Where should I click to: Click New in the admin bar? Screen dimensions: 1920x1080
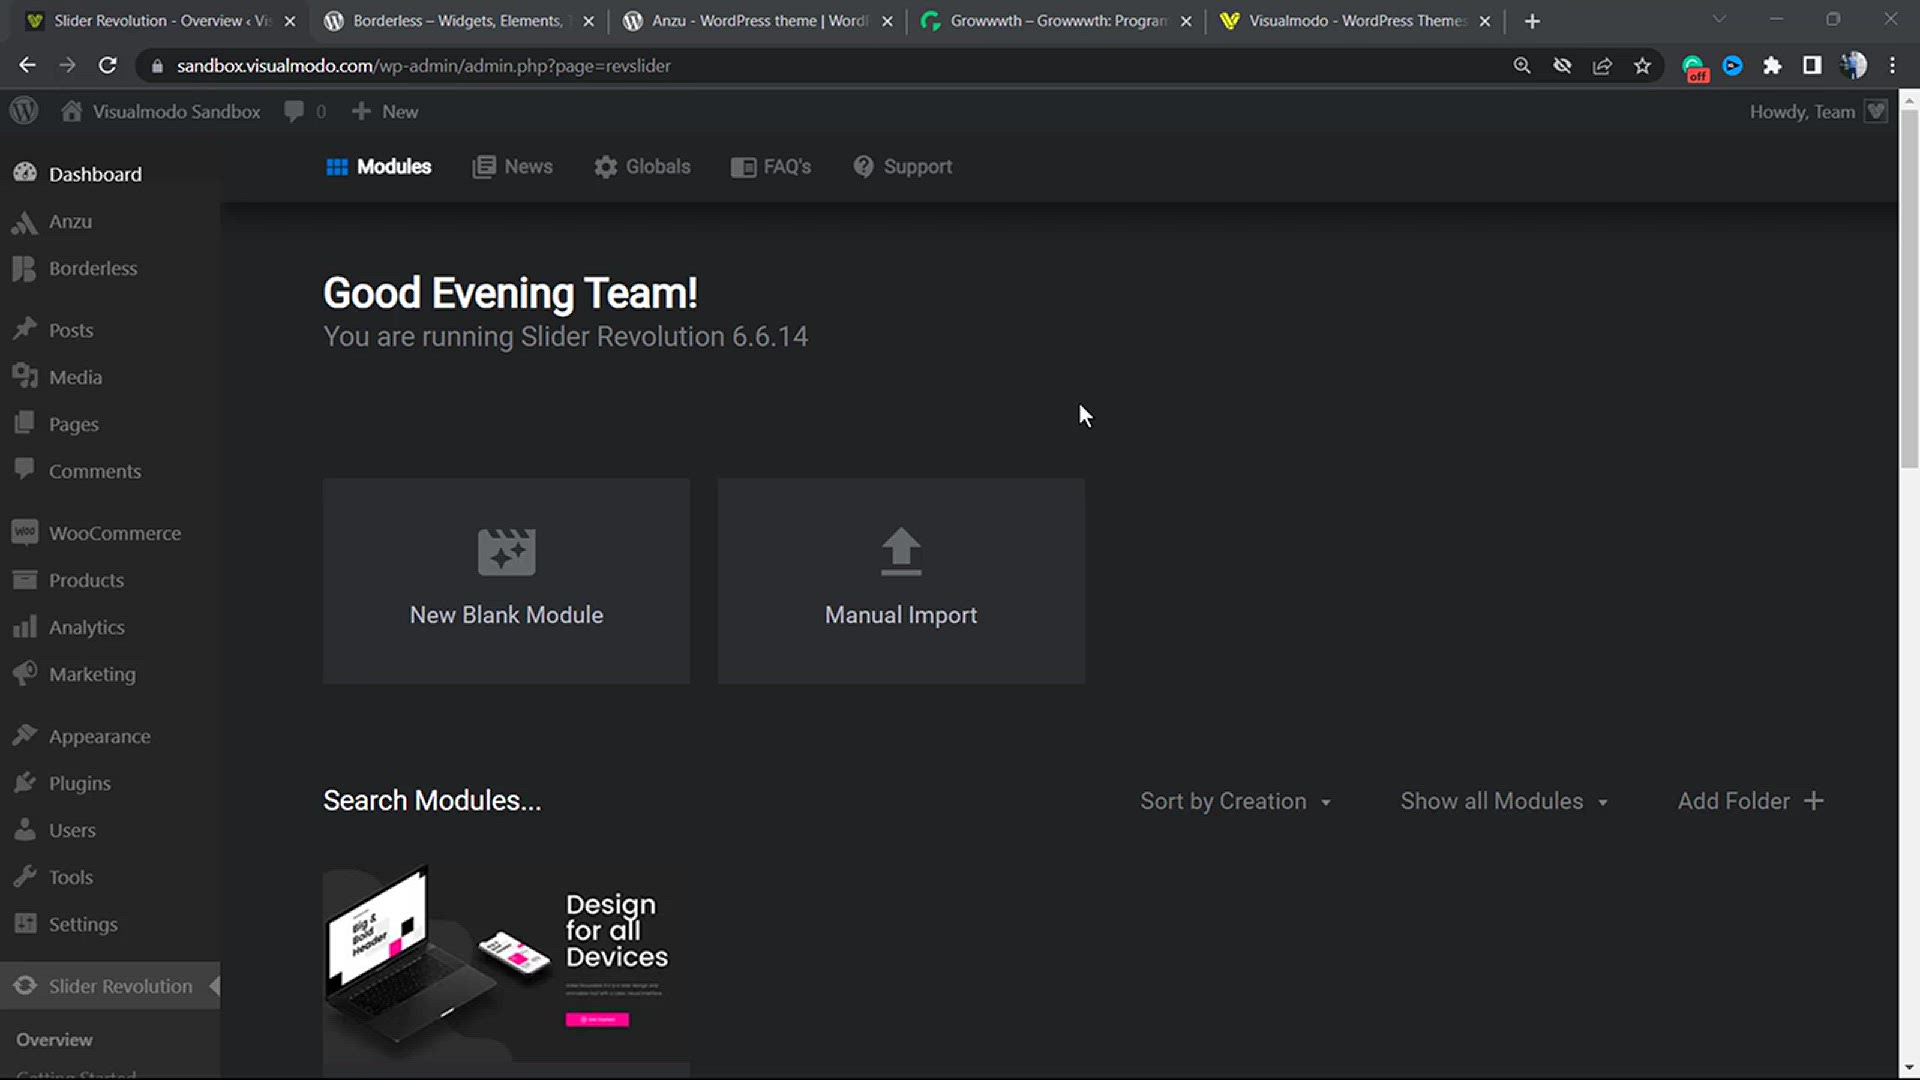tap(385, 111)
